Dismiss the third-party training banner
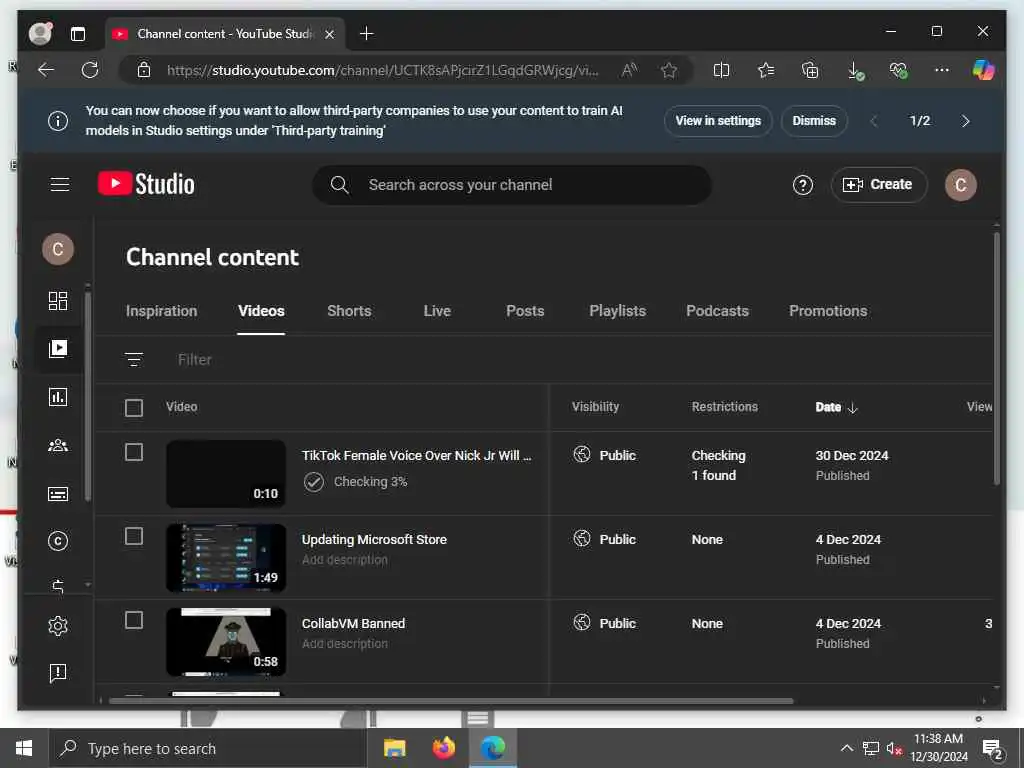 (814, 121)
